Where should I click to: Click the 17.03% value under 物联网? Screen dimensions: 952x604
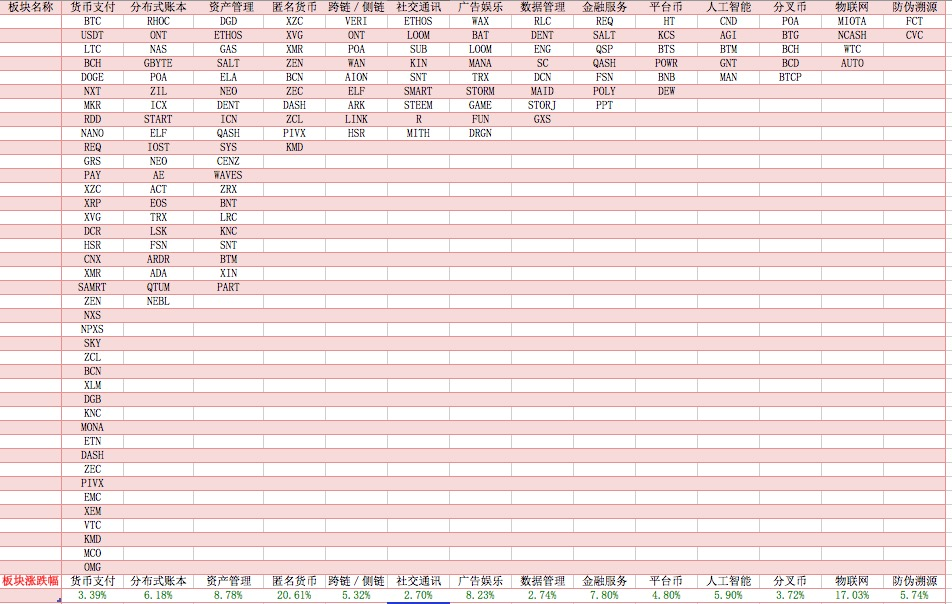click(852, 595)
